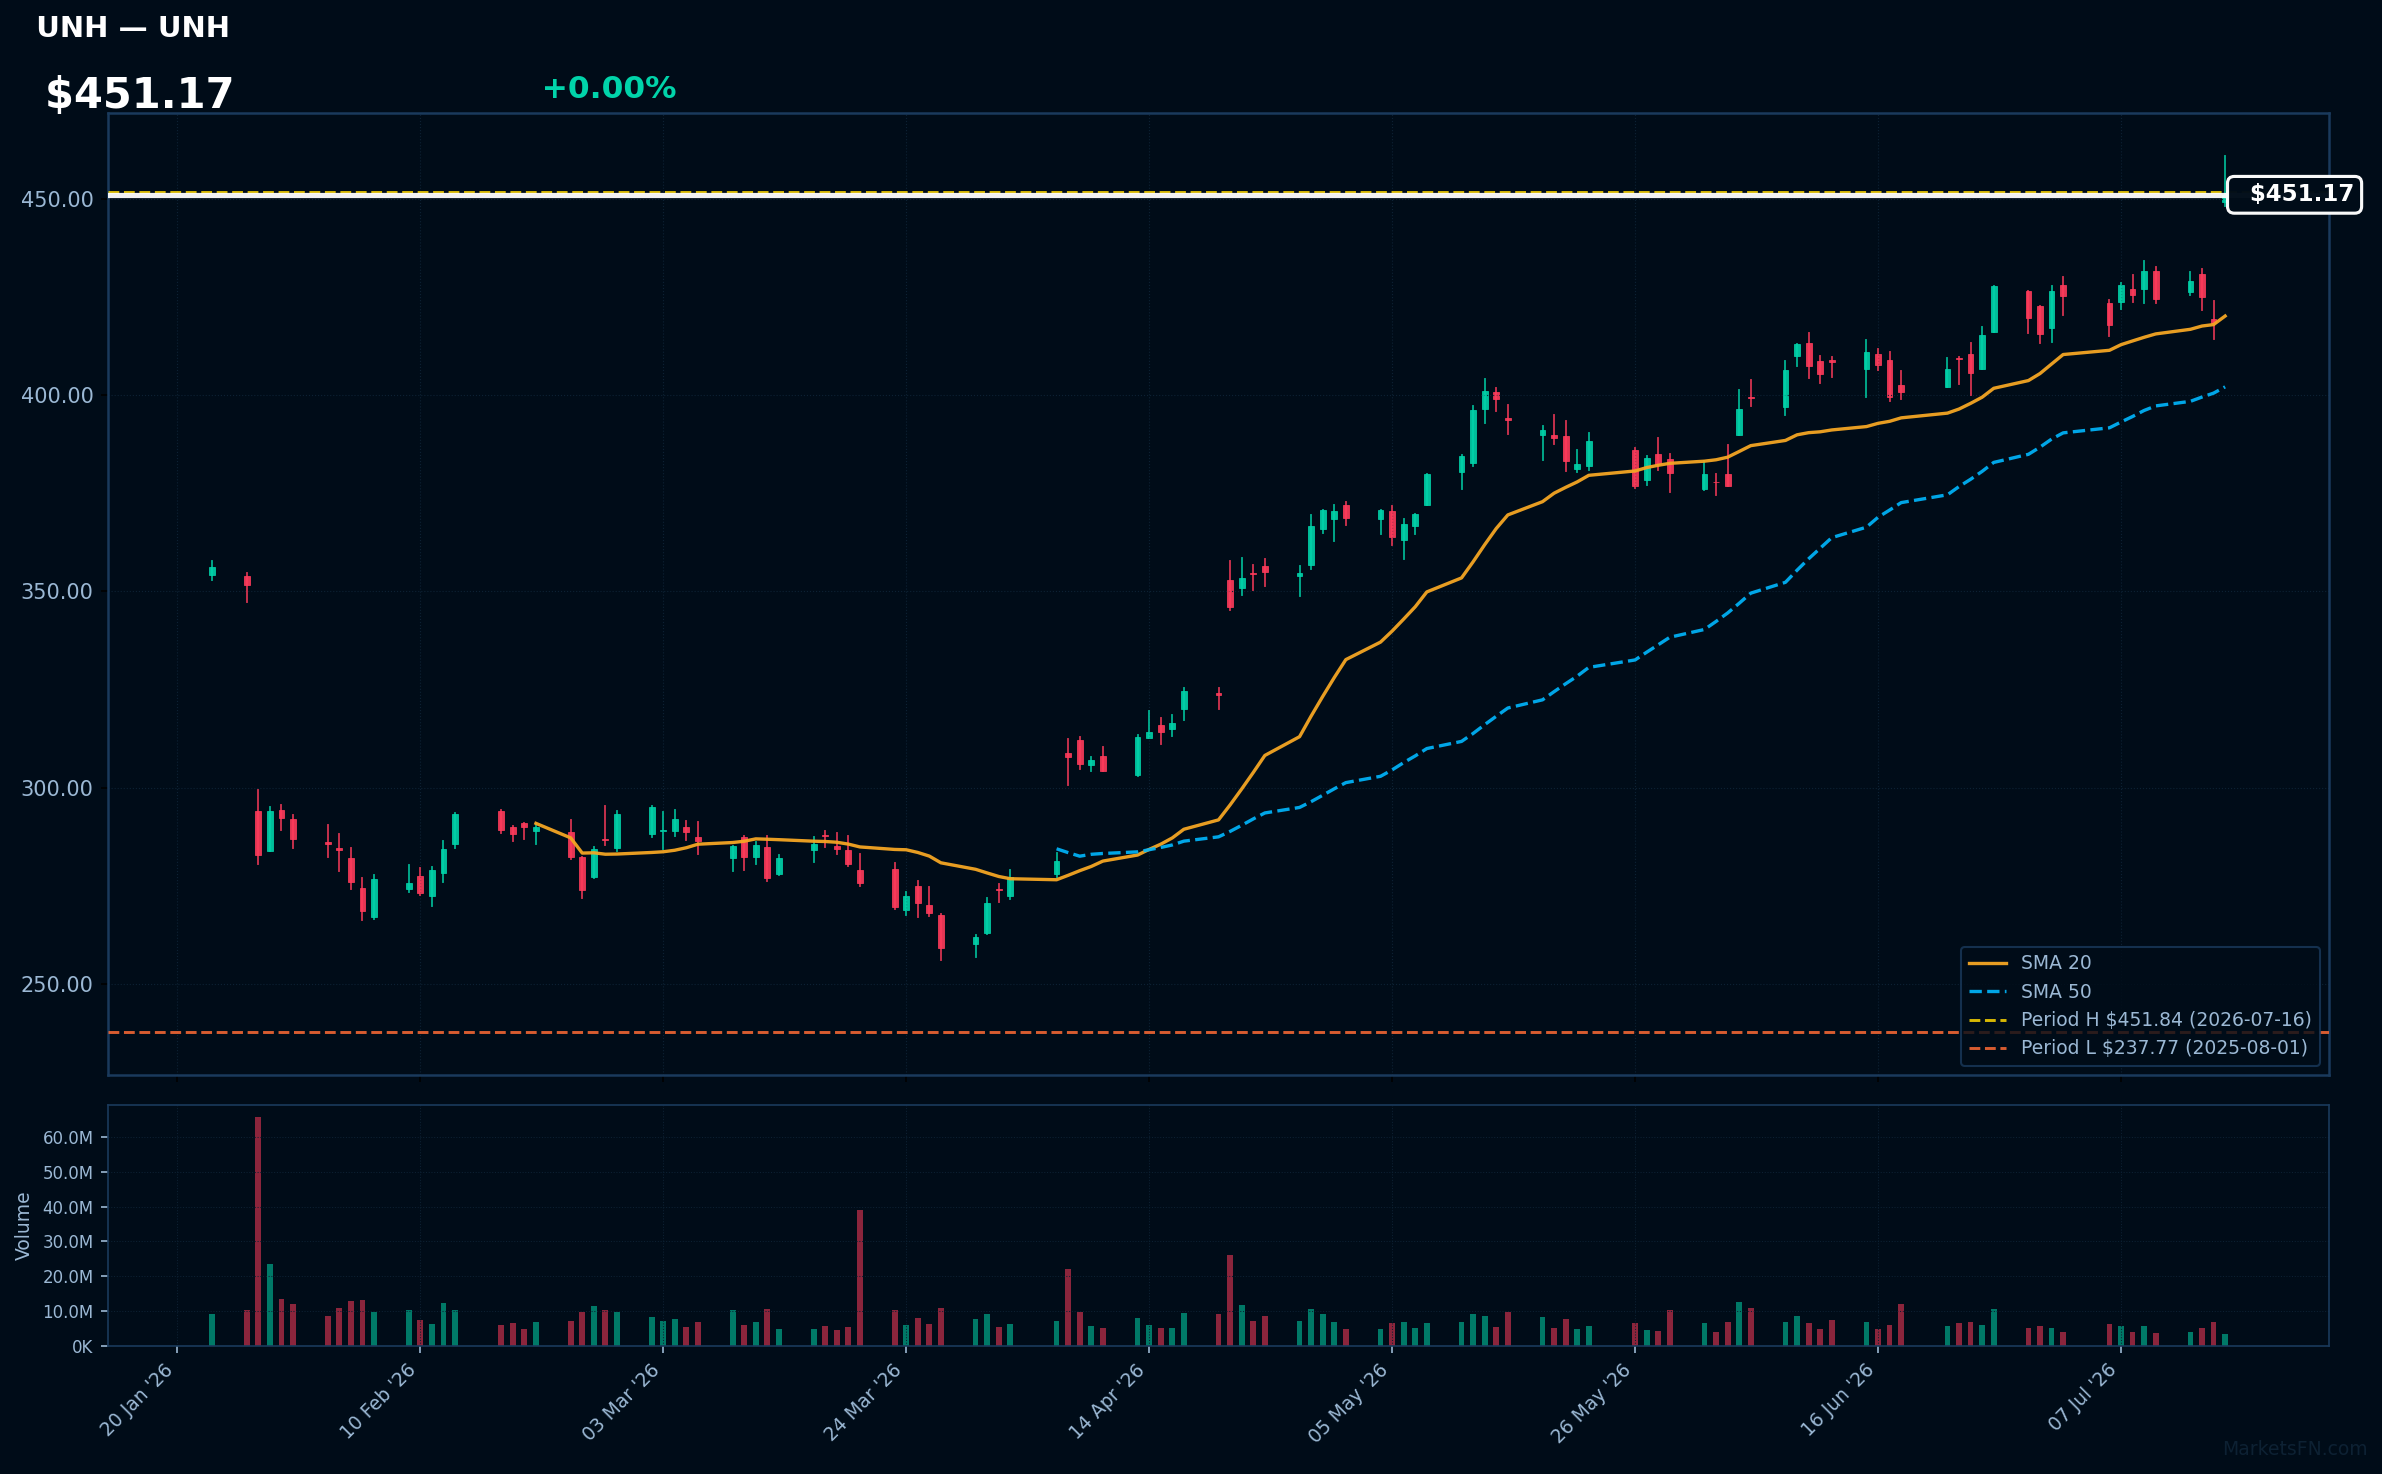This screenshot has width=2382, height=1474.
Task: Click the 14 Apr '26 date label
Action: (1107, 1400)
